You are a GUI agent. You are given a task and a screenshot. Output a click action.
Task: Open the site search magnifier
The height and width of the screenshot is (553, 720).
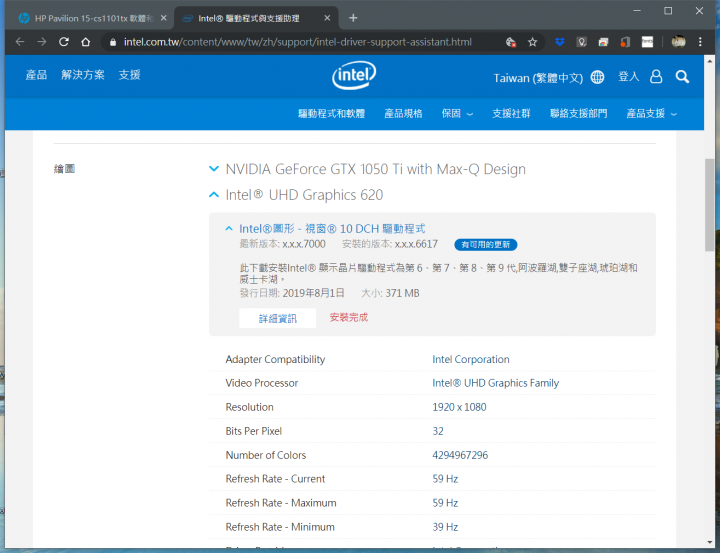click(x=682, y=77)
